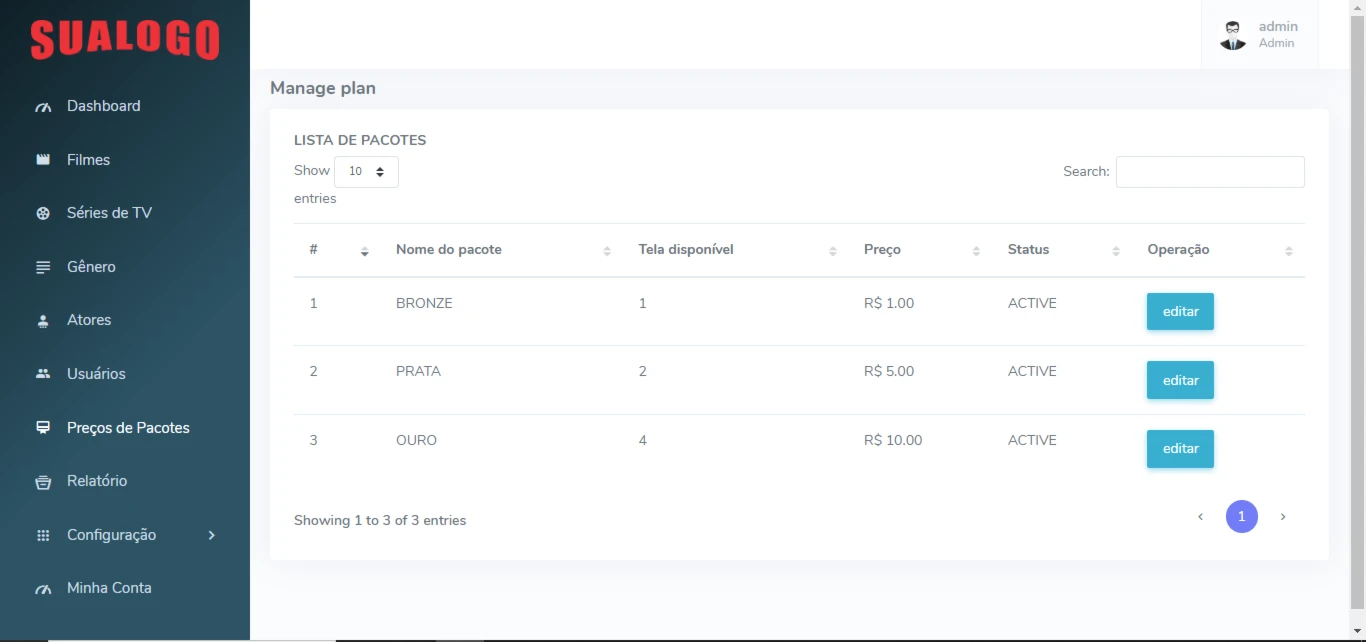Open the Show entries count dropdown
Screen dimensions: 1366x642
(366, 172)
